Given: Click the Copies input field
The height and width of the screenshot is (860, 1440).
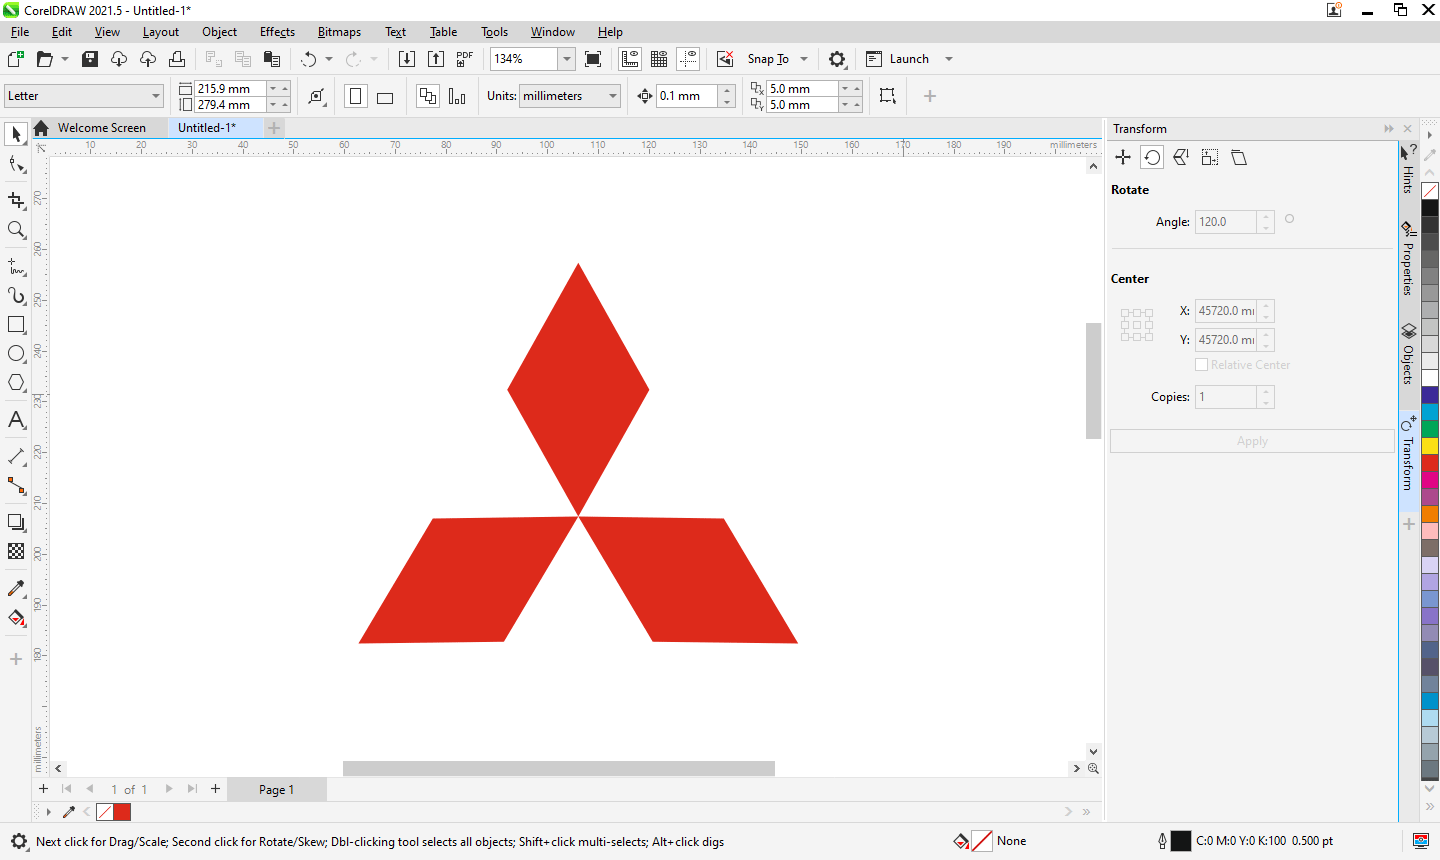Looking at the screenshot, I should (x=1226, y=397).
